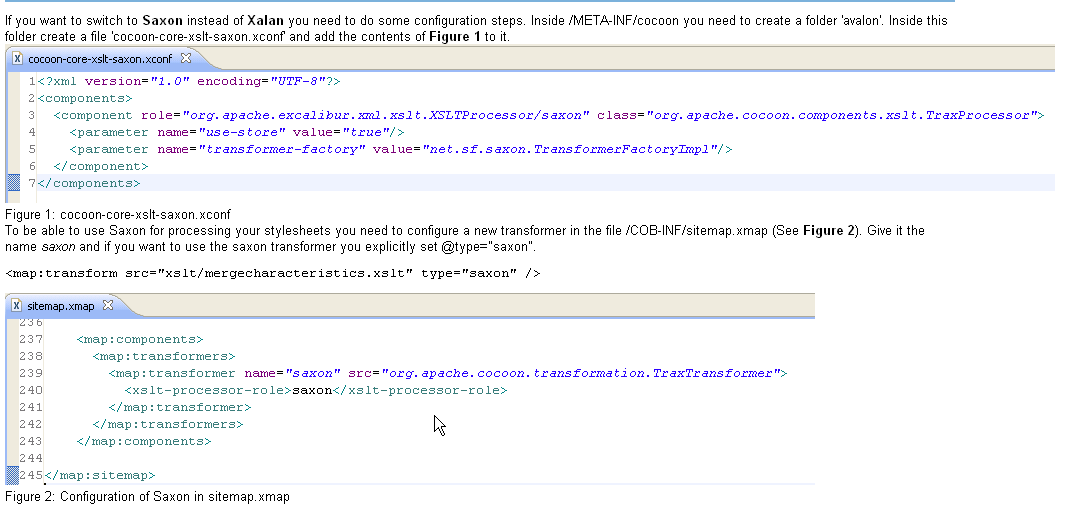Click the map:transform mergecharacteristics.xslt snippet

click(x=273, y=274)
